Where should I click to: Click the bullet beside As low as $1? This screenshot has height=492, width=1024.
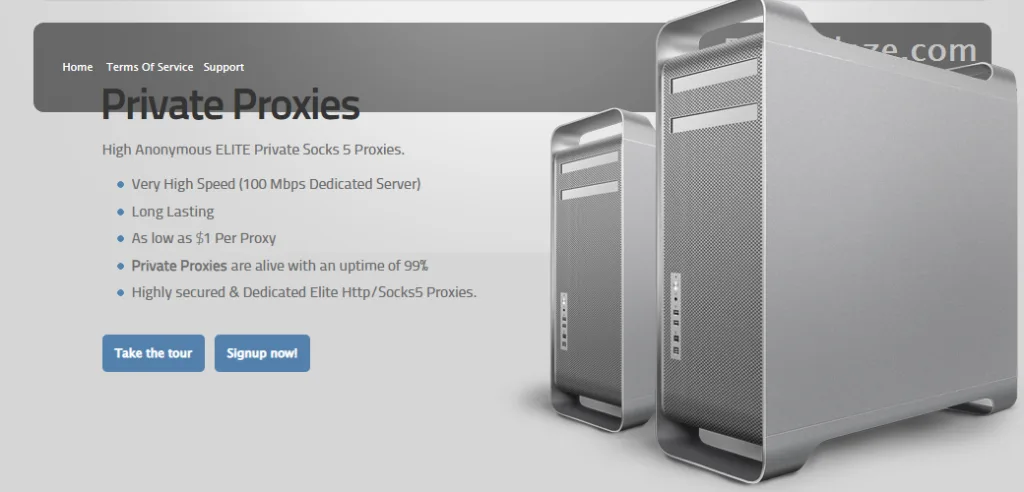[120, 239]
